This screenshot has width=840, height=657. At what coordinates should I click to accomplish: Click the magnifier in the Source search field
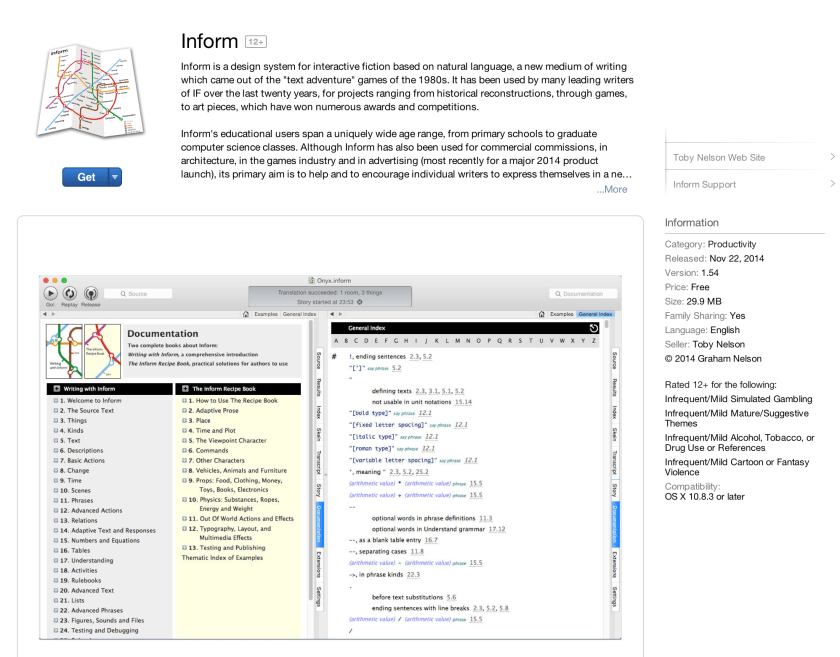tap(122, 293)
